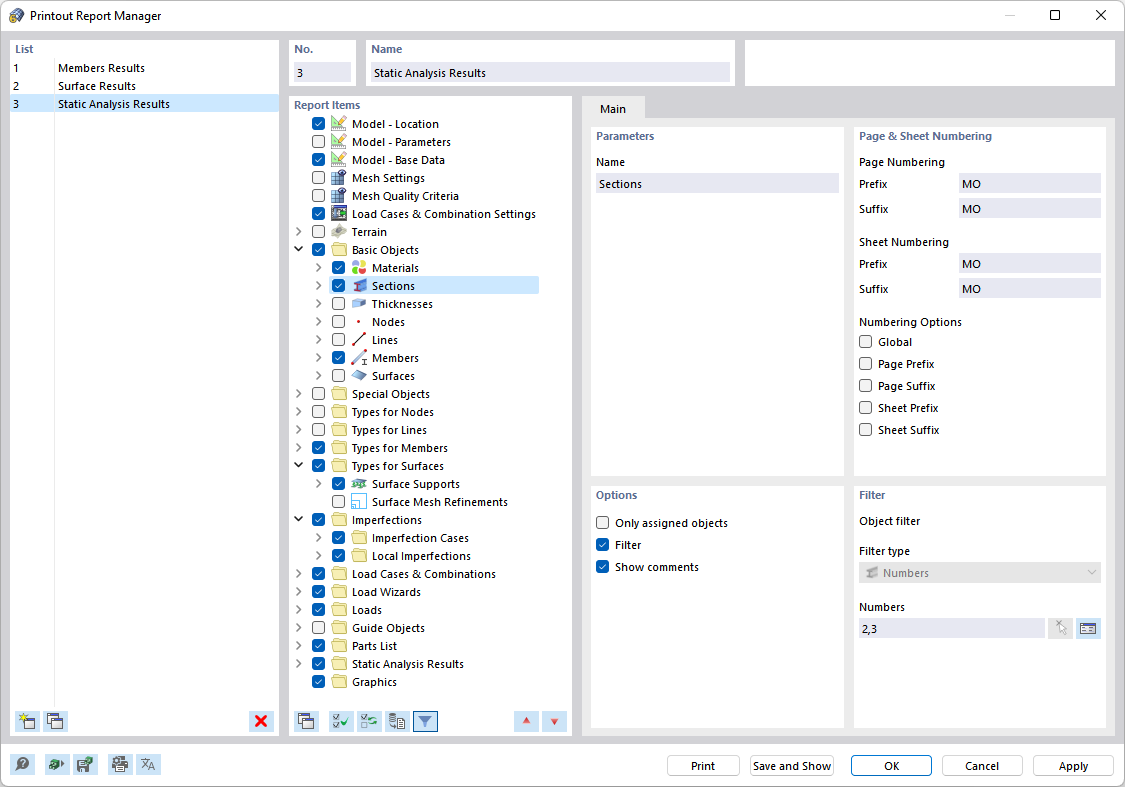The image size is (1125, 787).
Task: Disable the Show comments option
Action: (x=603, y=566)
